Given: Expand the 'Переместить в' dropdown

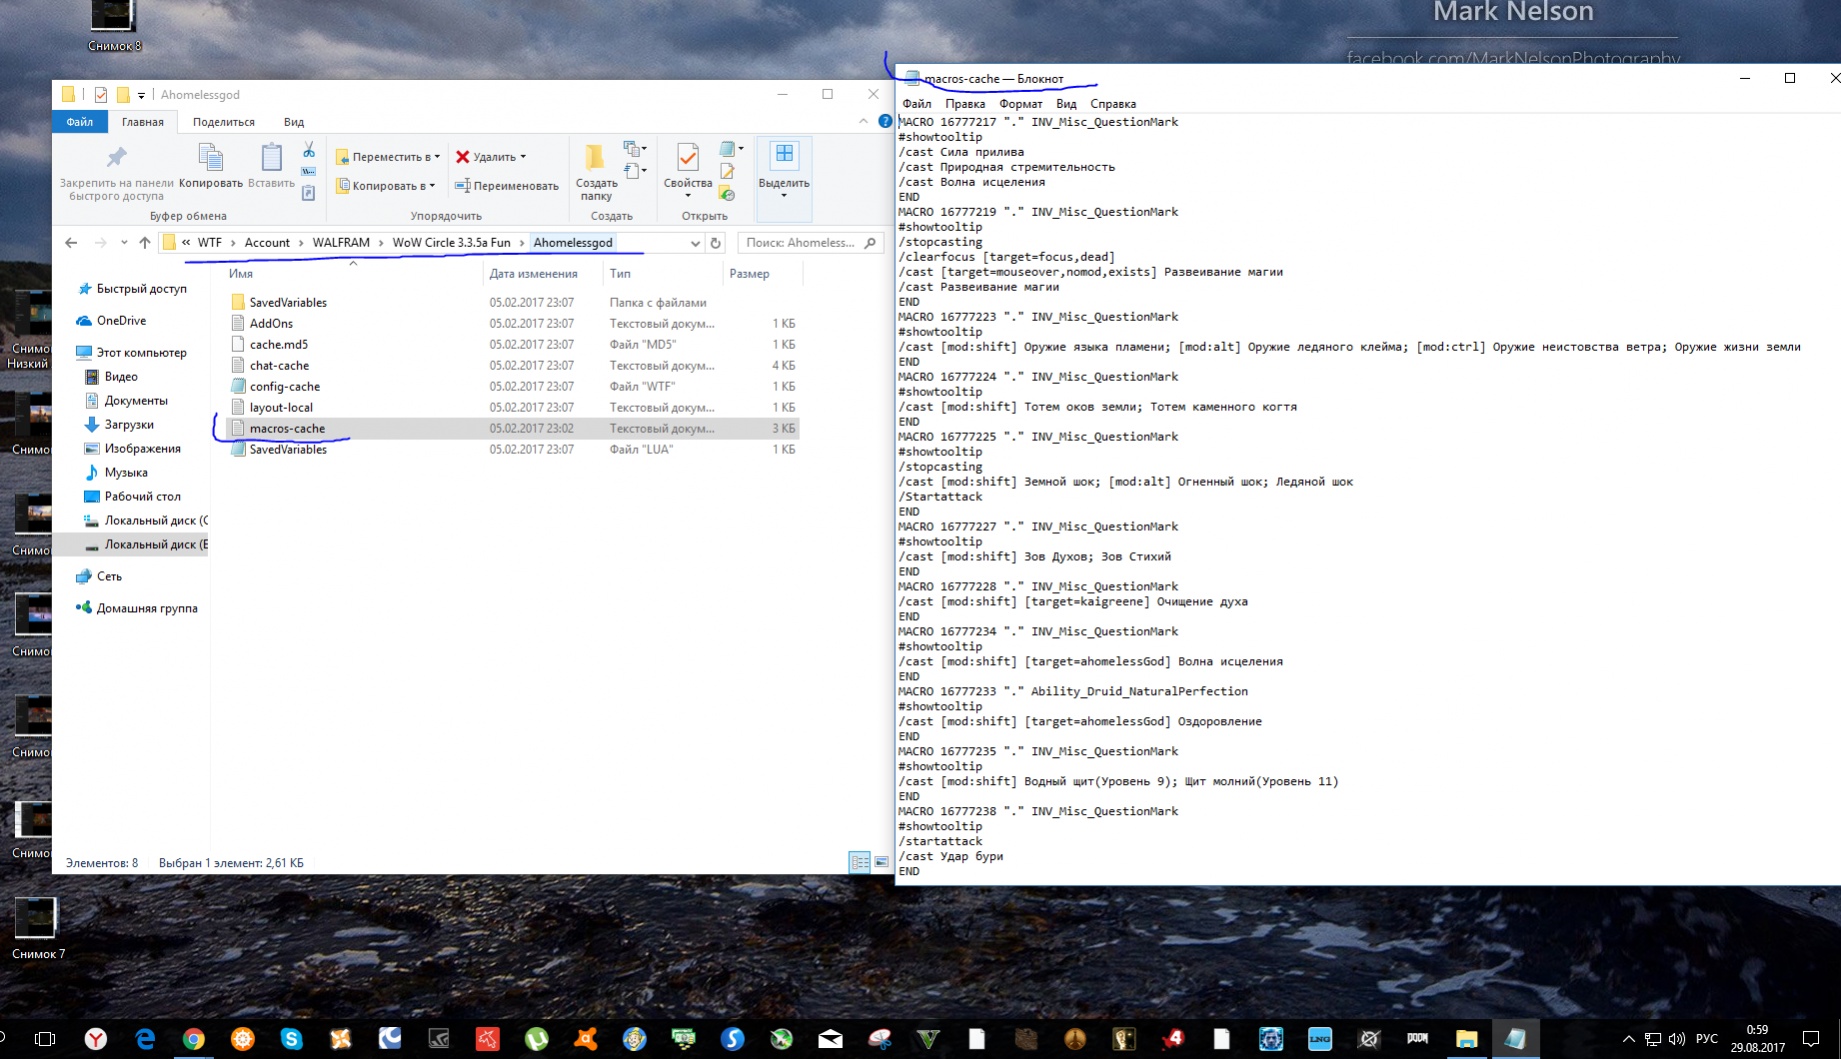Looking at the screenshot, I should tap(437, 157).
